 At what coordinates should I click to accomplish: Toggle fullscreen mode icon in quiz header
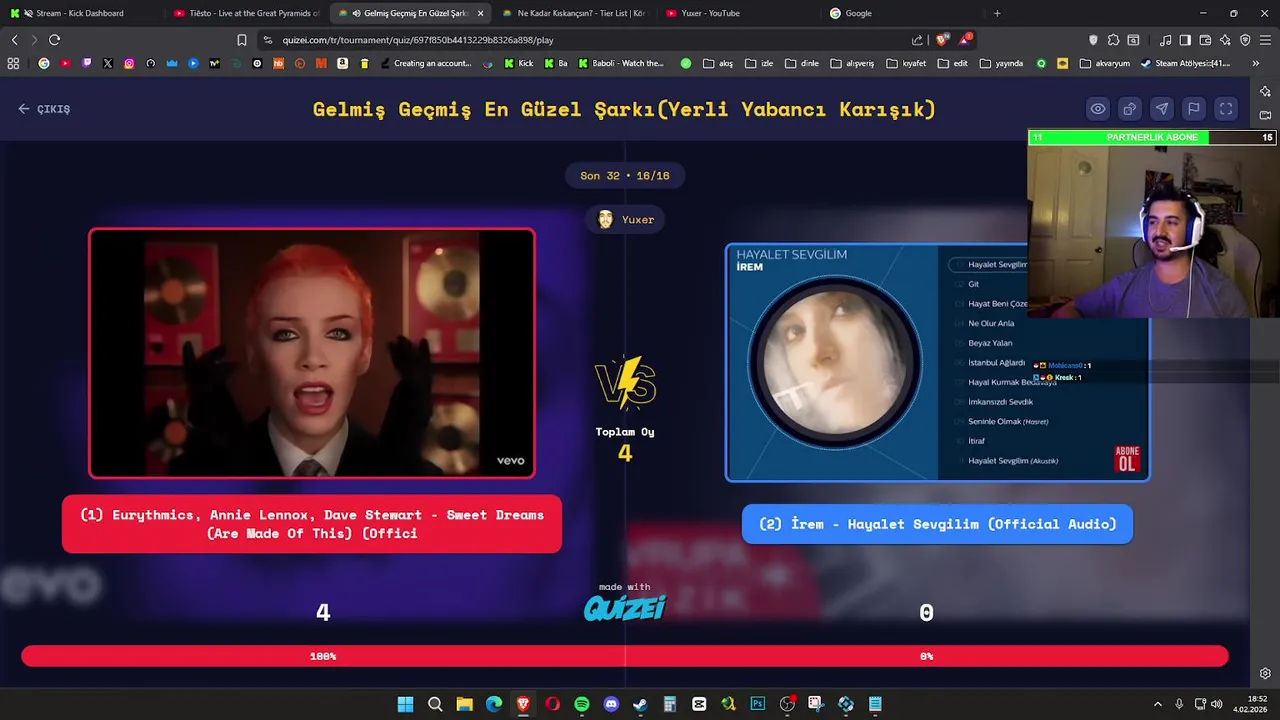1226,109
